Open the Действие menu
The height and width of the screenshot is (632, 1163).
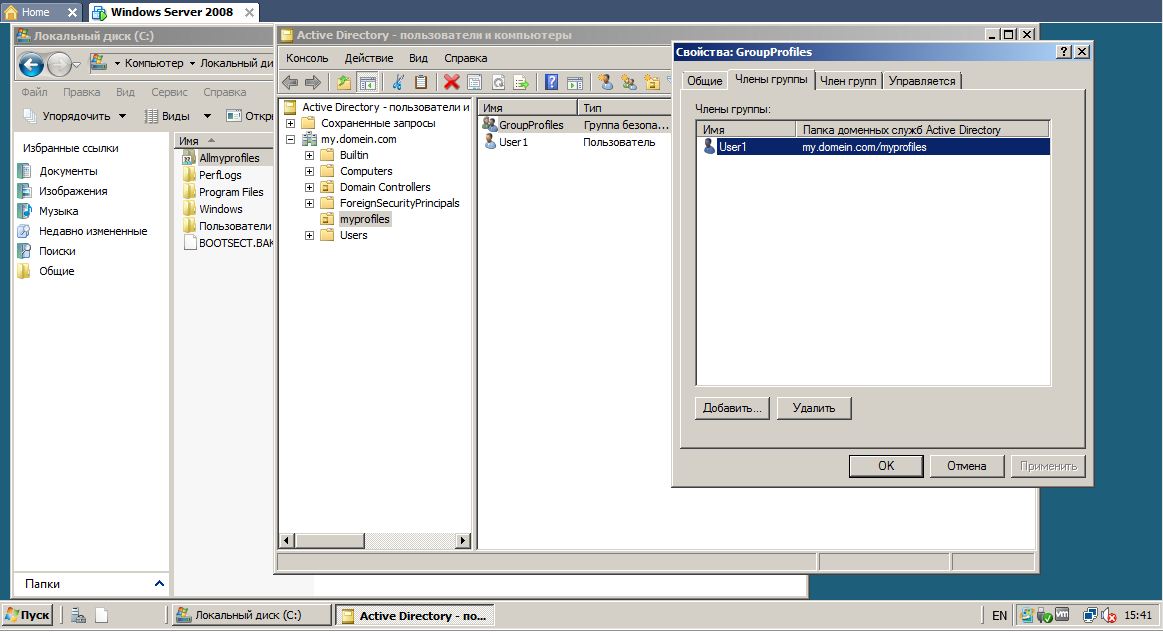pos(369,58)
